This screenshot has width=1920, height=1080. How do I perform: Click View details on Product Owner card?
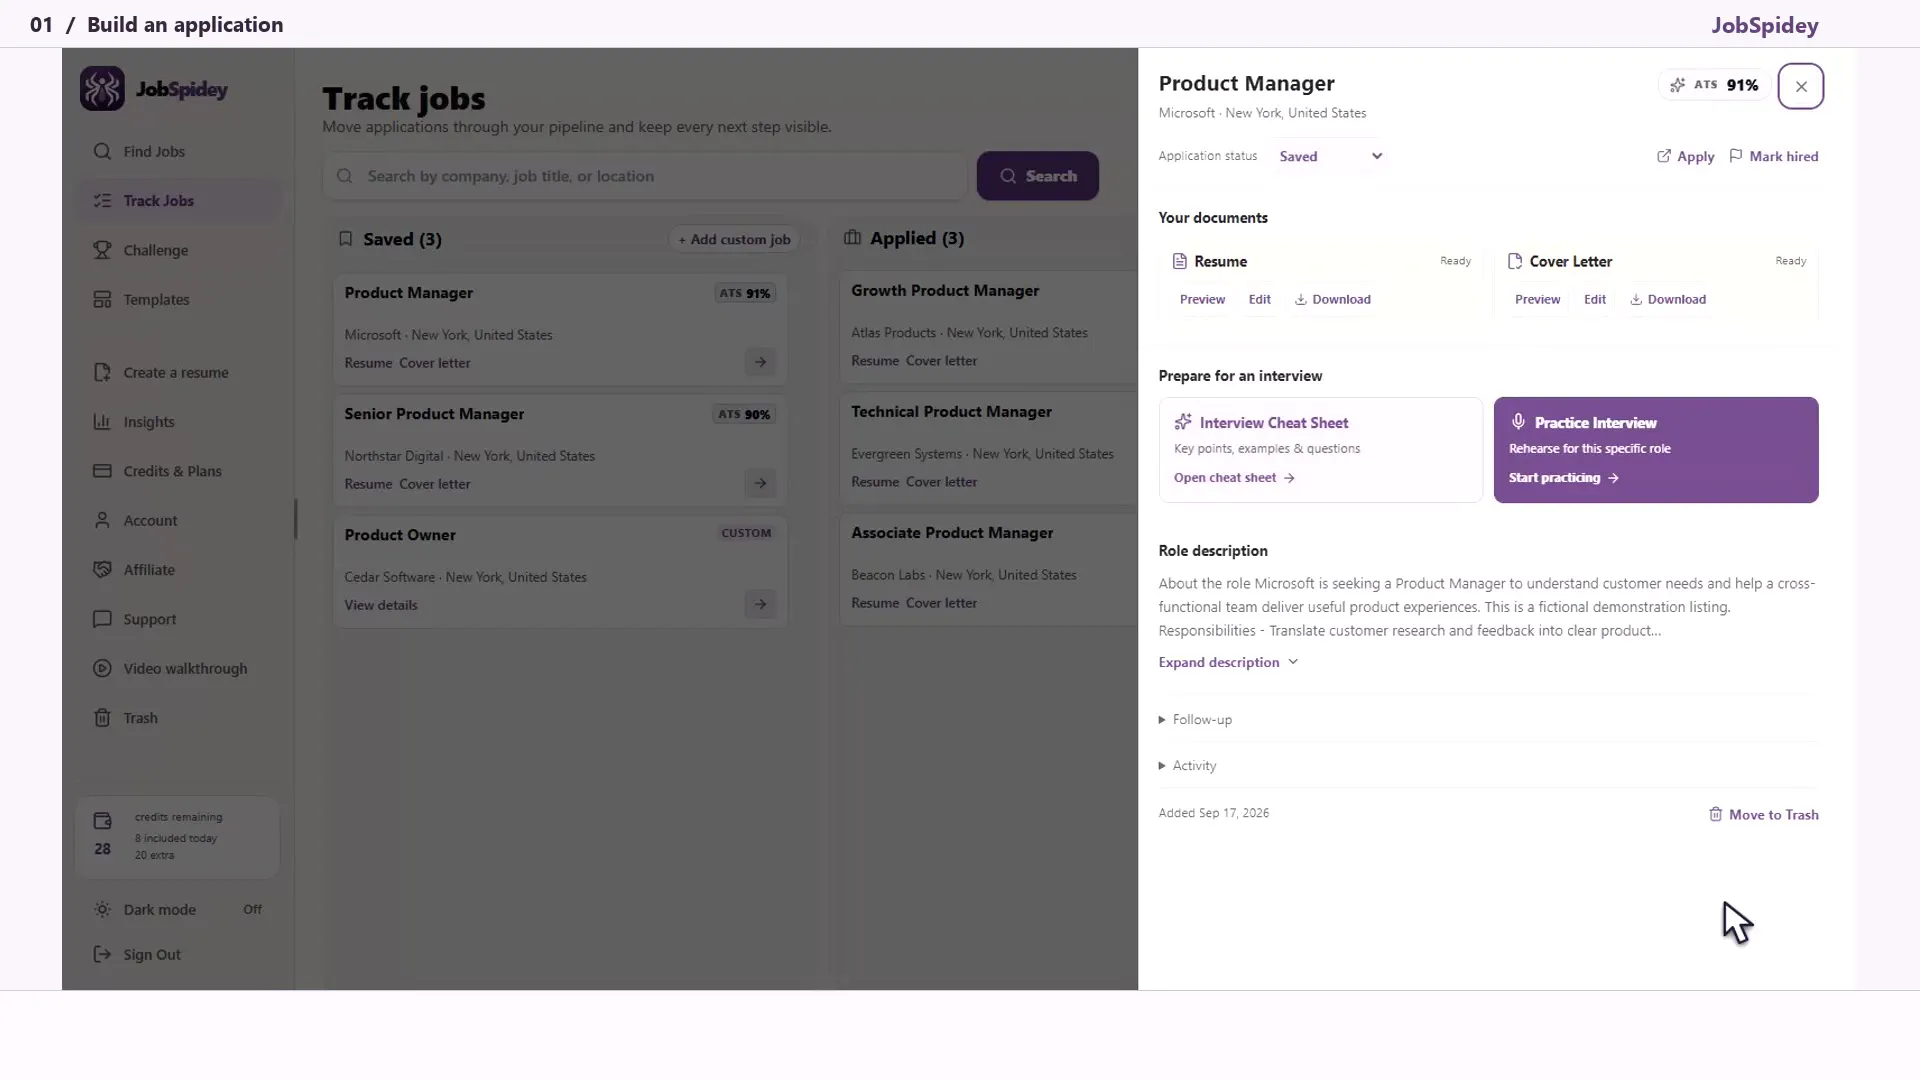(x=381, y=605)
